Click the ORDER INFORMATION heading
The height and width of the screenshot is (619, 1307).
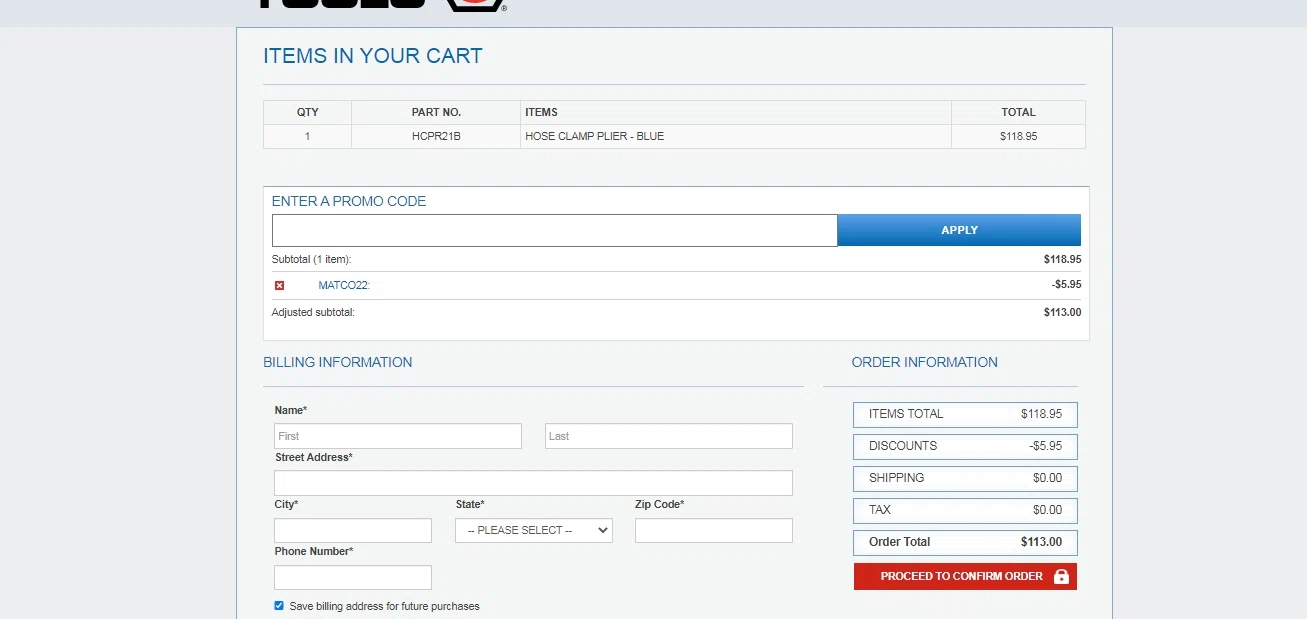pos(925,362)
